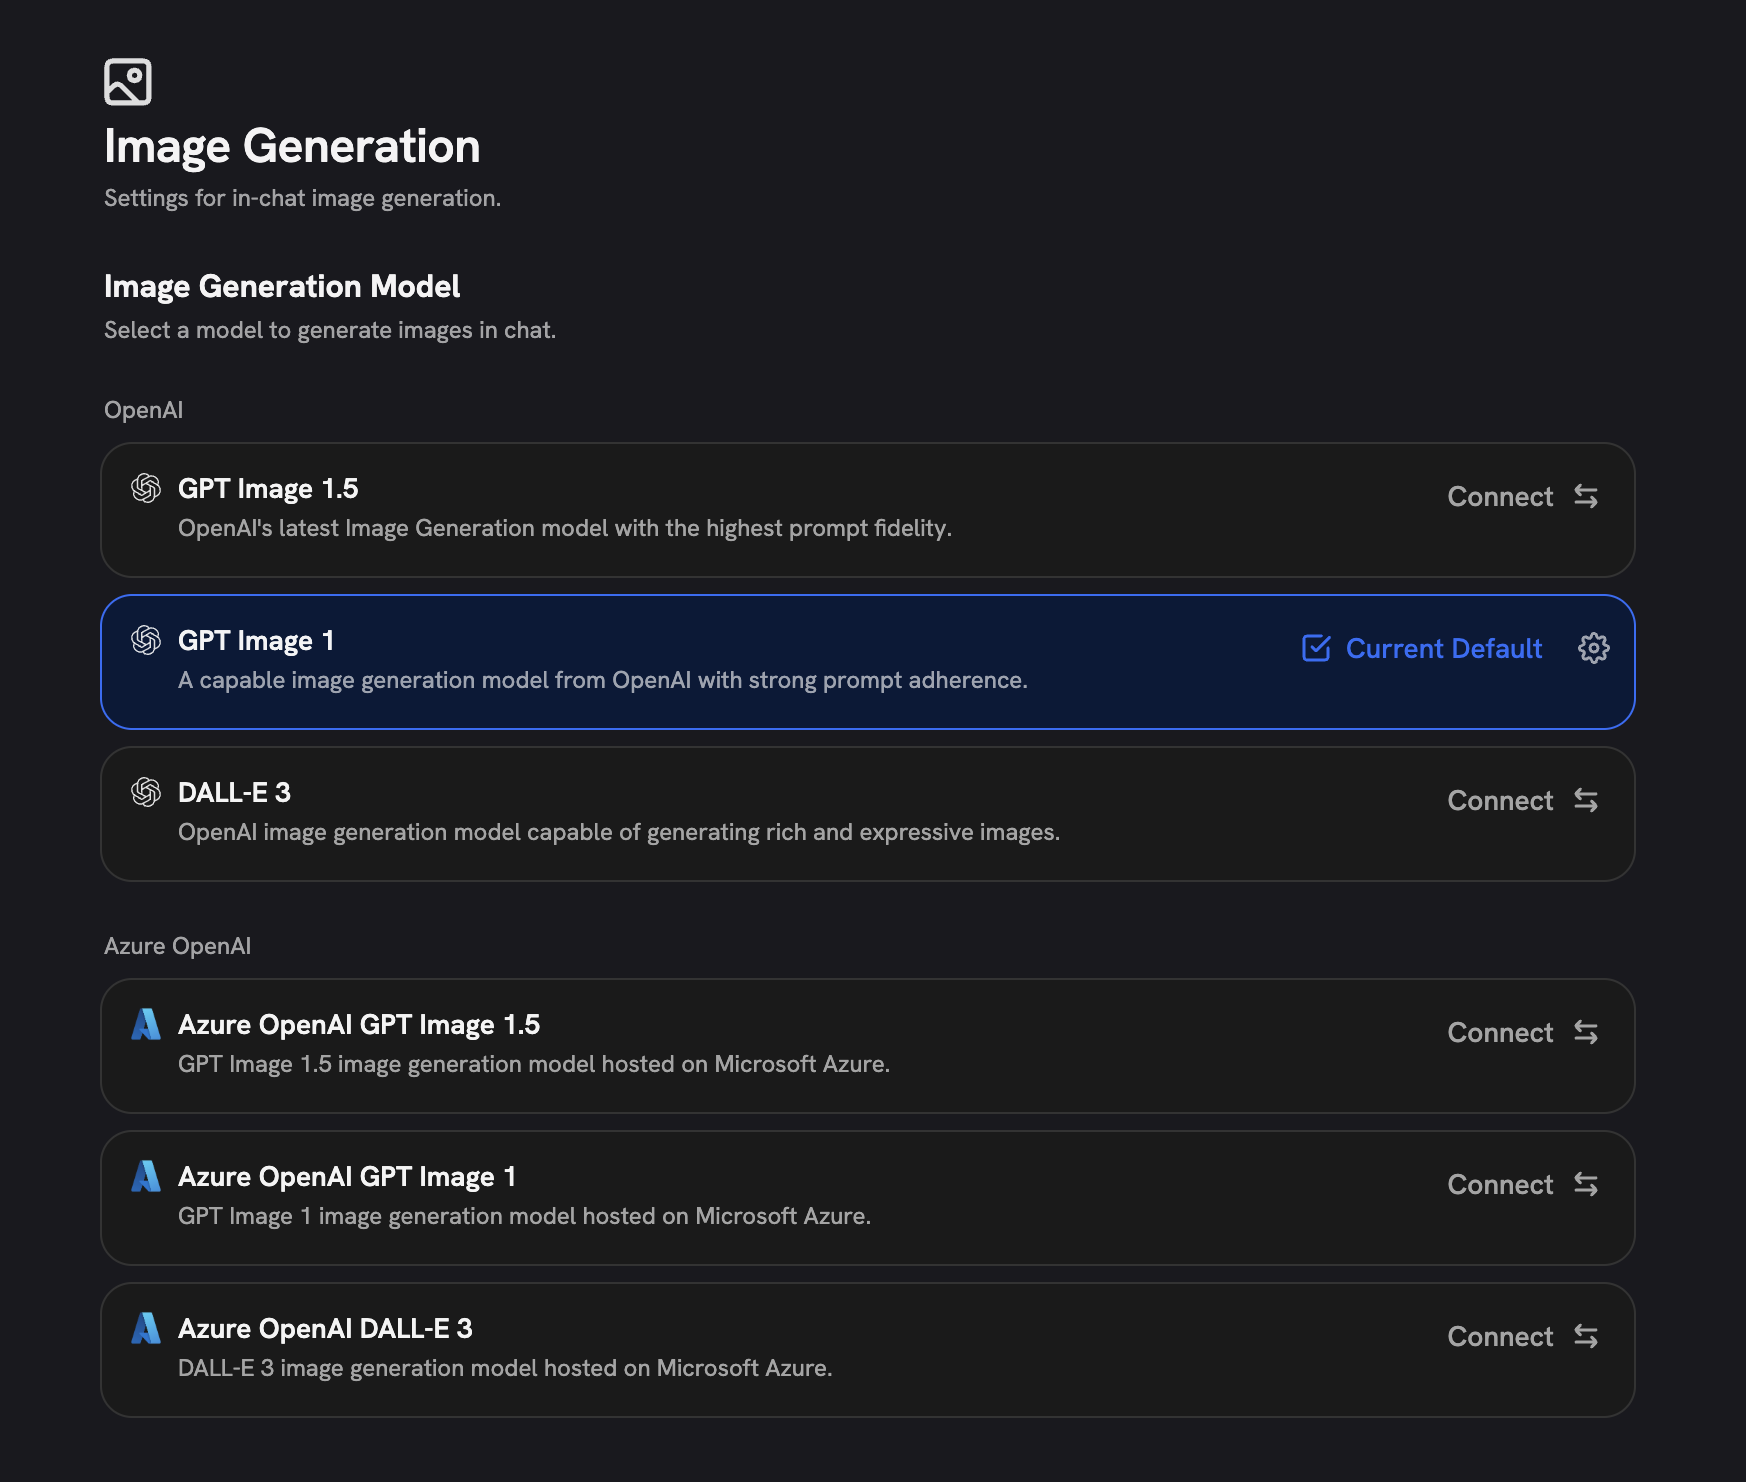Connect the GPT Image 1.5 model

[x=1500, y=497]
